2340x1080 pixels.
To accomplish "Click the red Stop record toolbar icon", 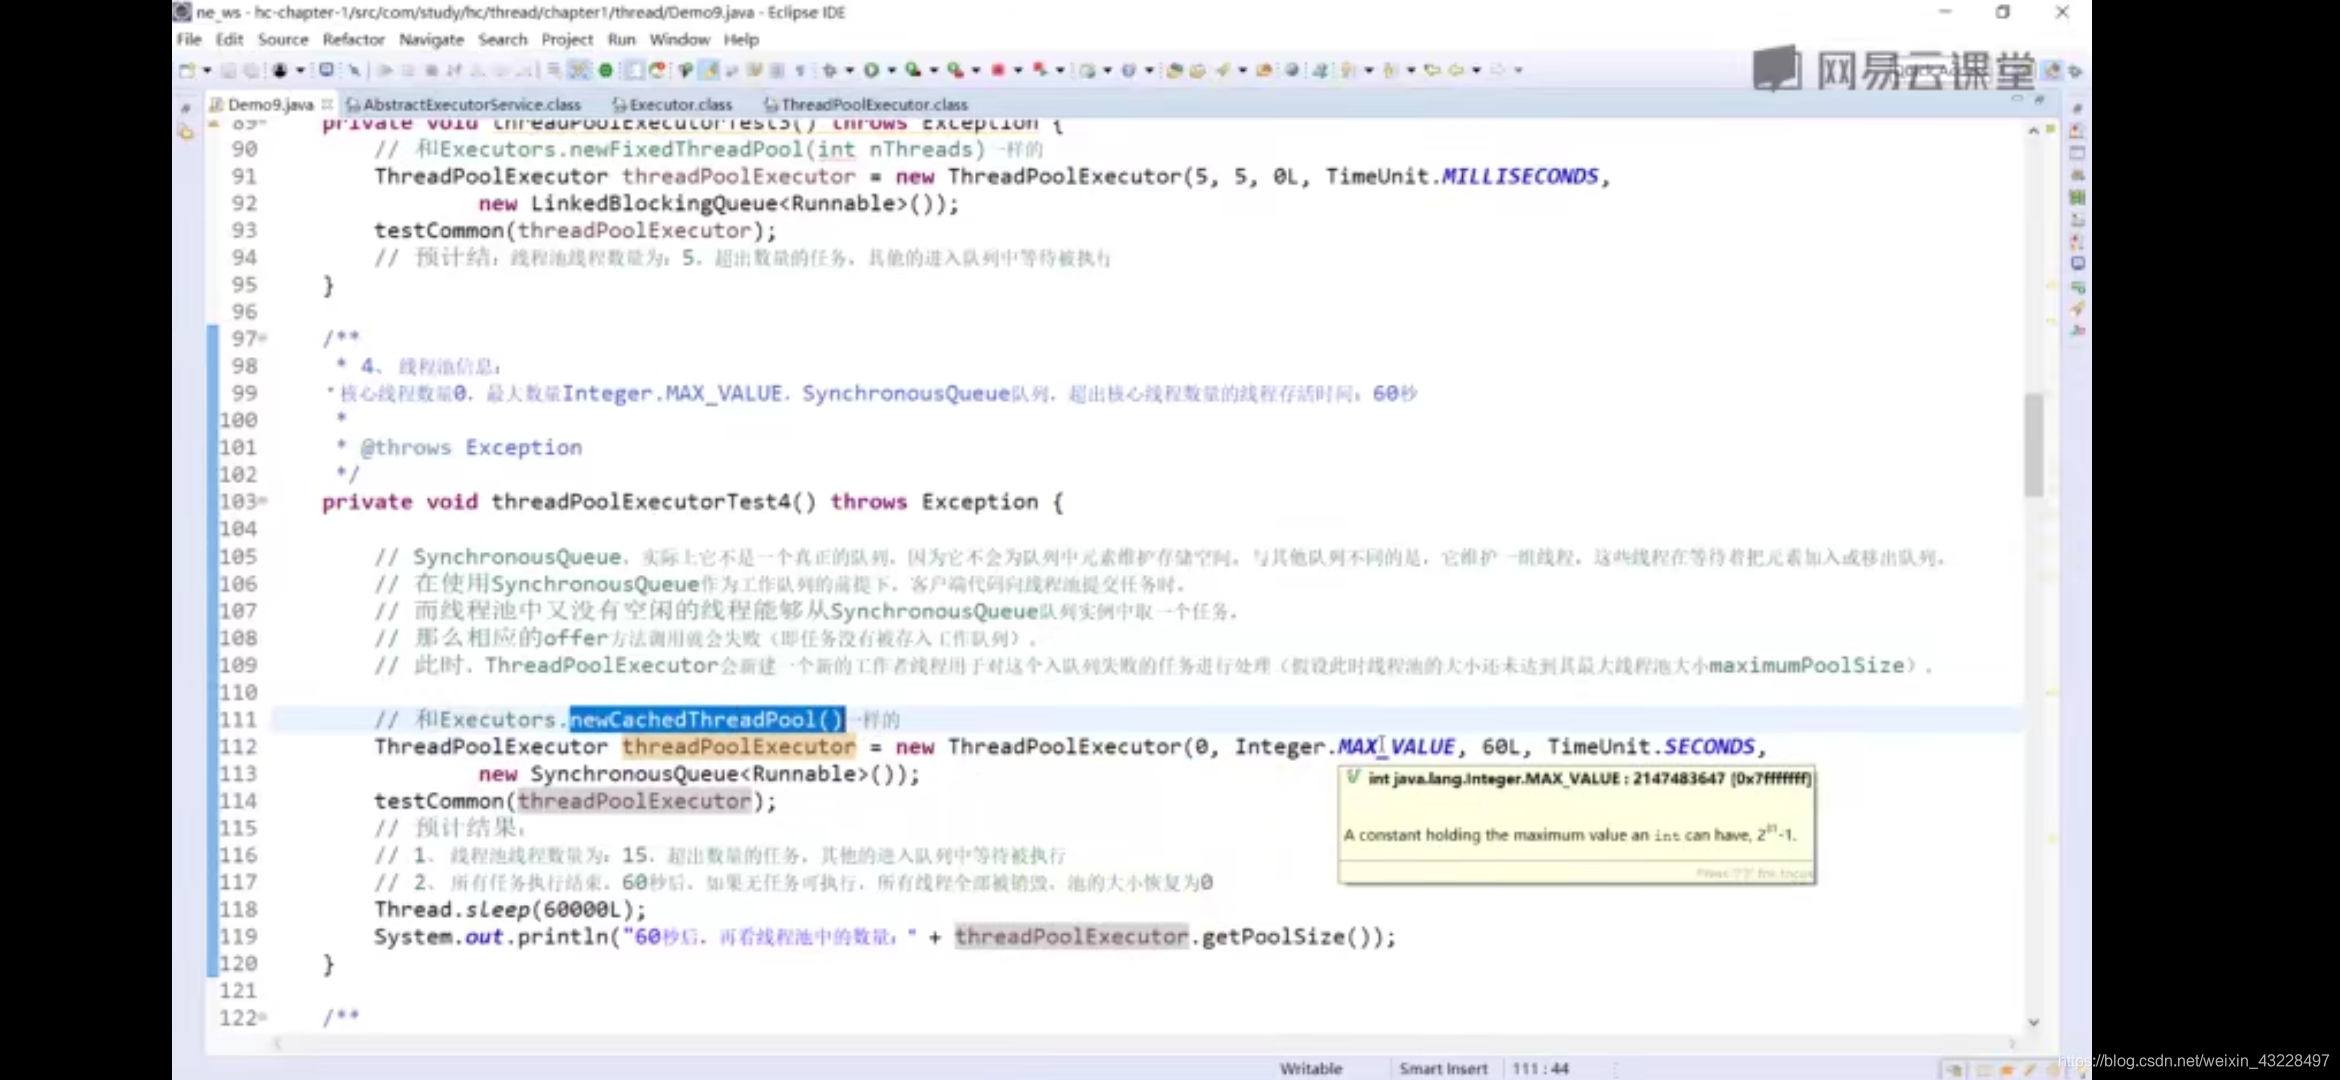I will [x=998, y=70].
